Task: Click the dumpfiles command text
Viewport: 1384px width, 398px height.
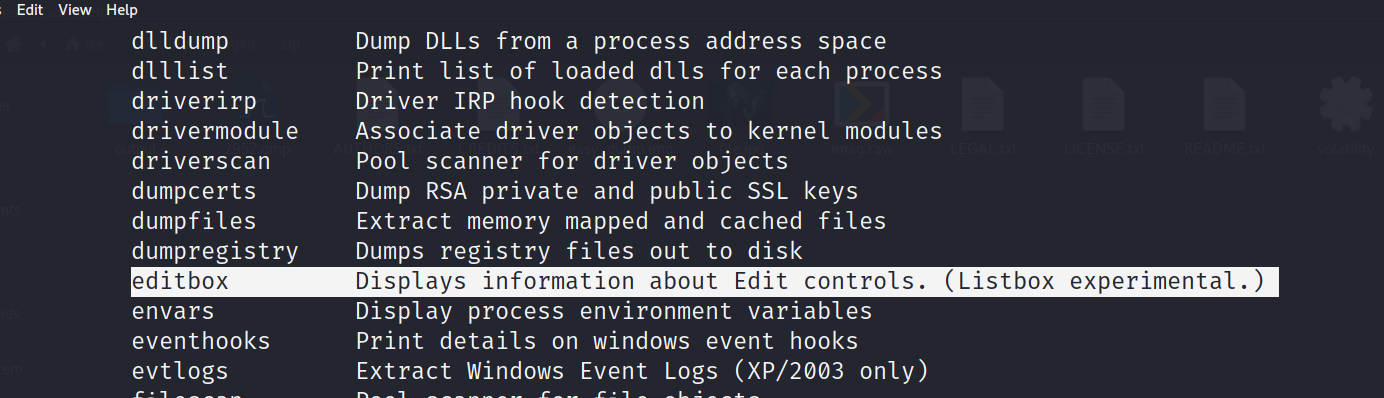Action: point(194,222)
